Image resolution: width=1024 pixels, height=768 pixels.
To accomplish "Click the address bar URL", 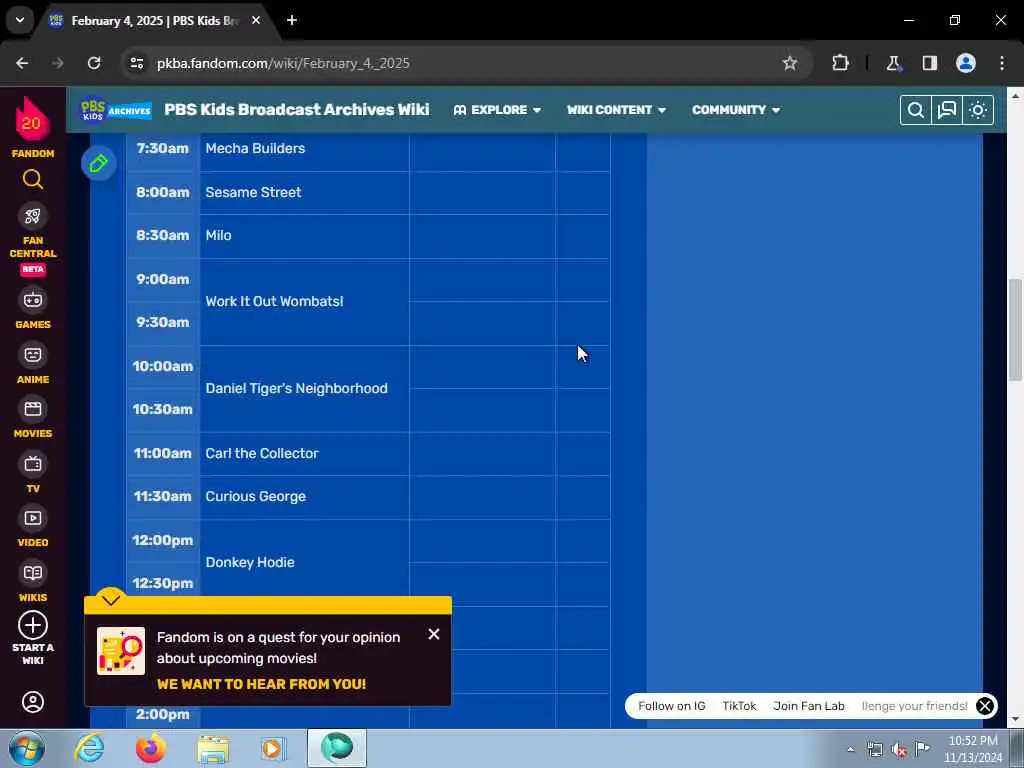I will tap(283, 63).
